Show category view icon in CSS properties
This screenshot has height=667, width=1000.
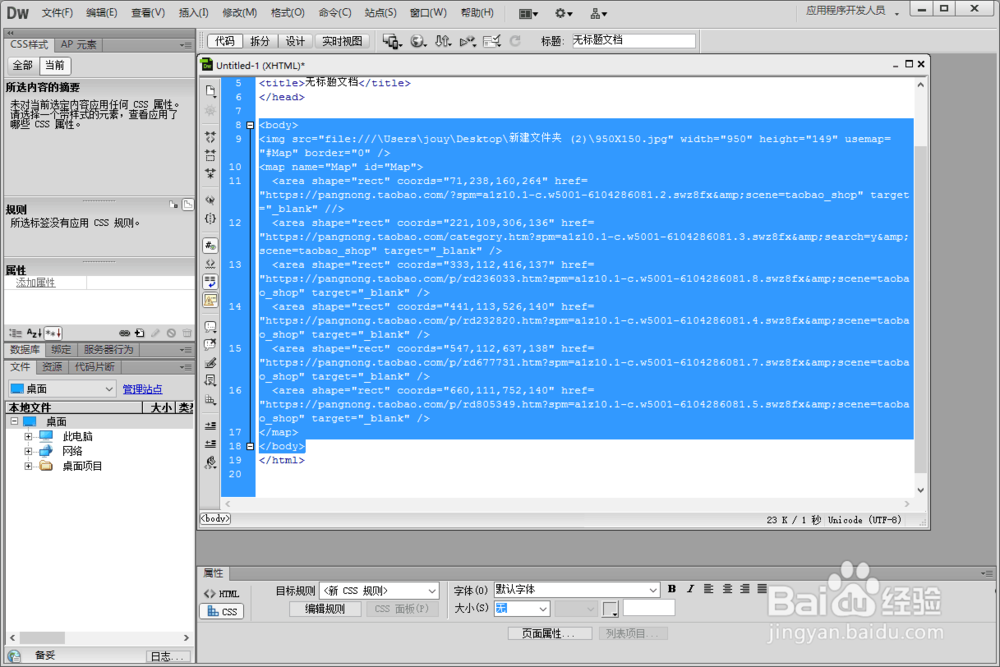tap(15, 333)
